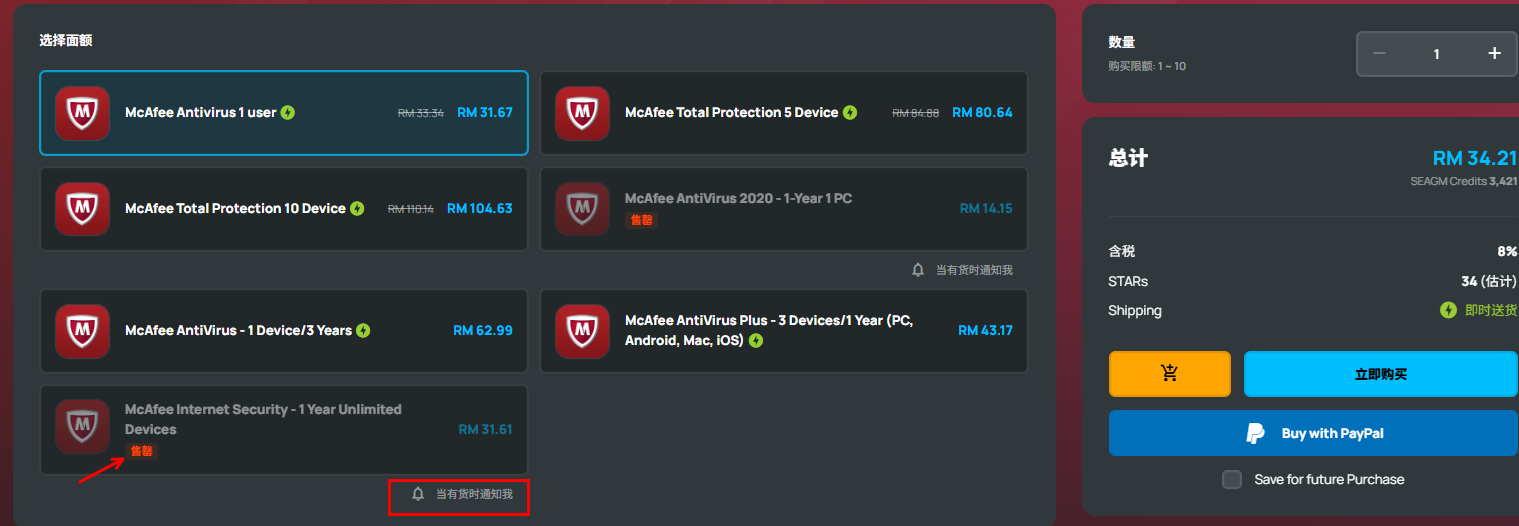Image resolution: width=1519 pixels, height=526 pixels.
Task: Click McAfee logo on Antivirus 1 user
Action: pos(82,113)
